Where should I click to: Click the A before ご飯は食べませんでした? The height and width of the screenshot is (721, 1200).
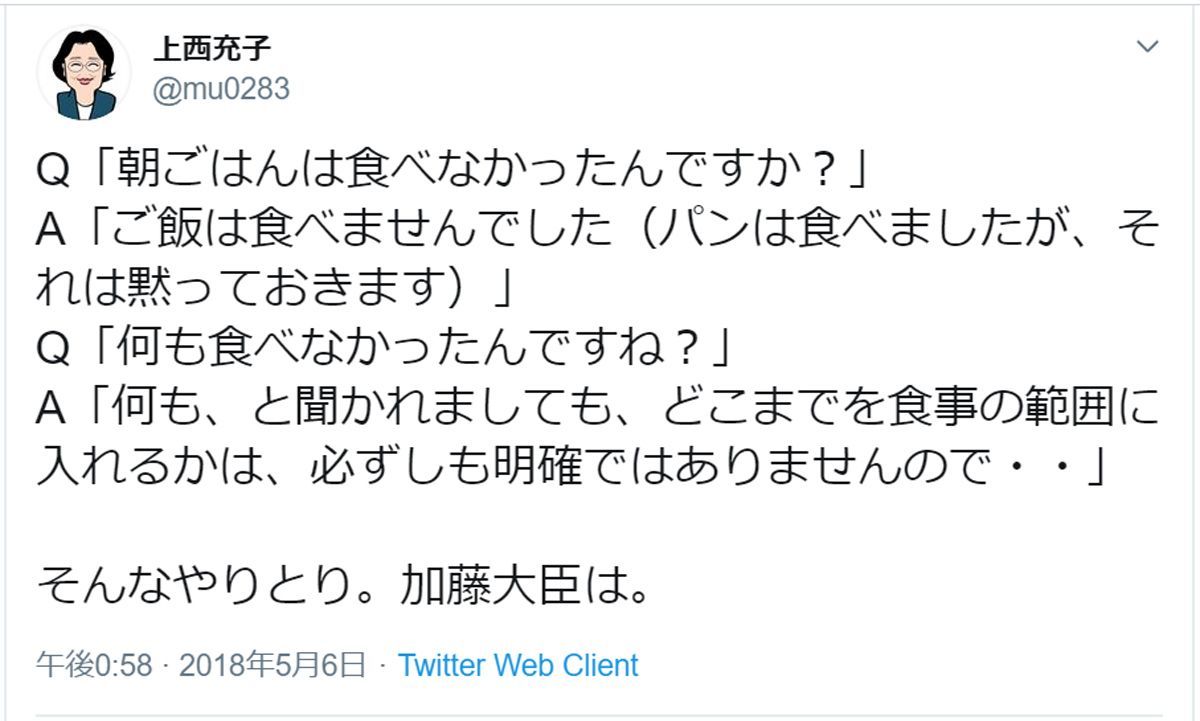[x=51, y=232]
